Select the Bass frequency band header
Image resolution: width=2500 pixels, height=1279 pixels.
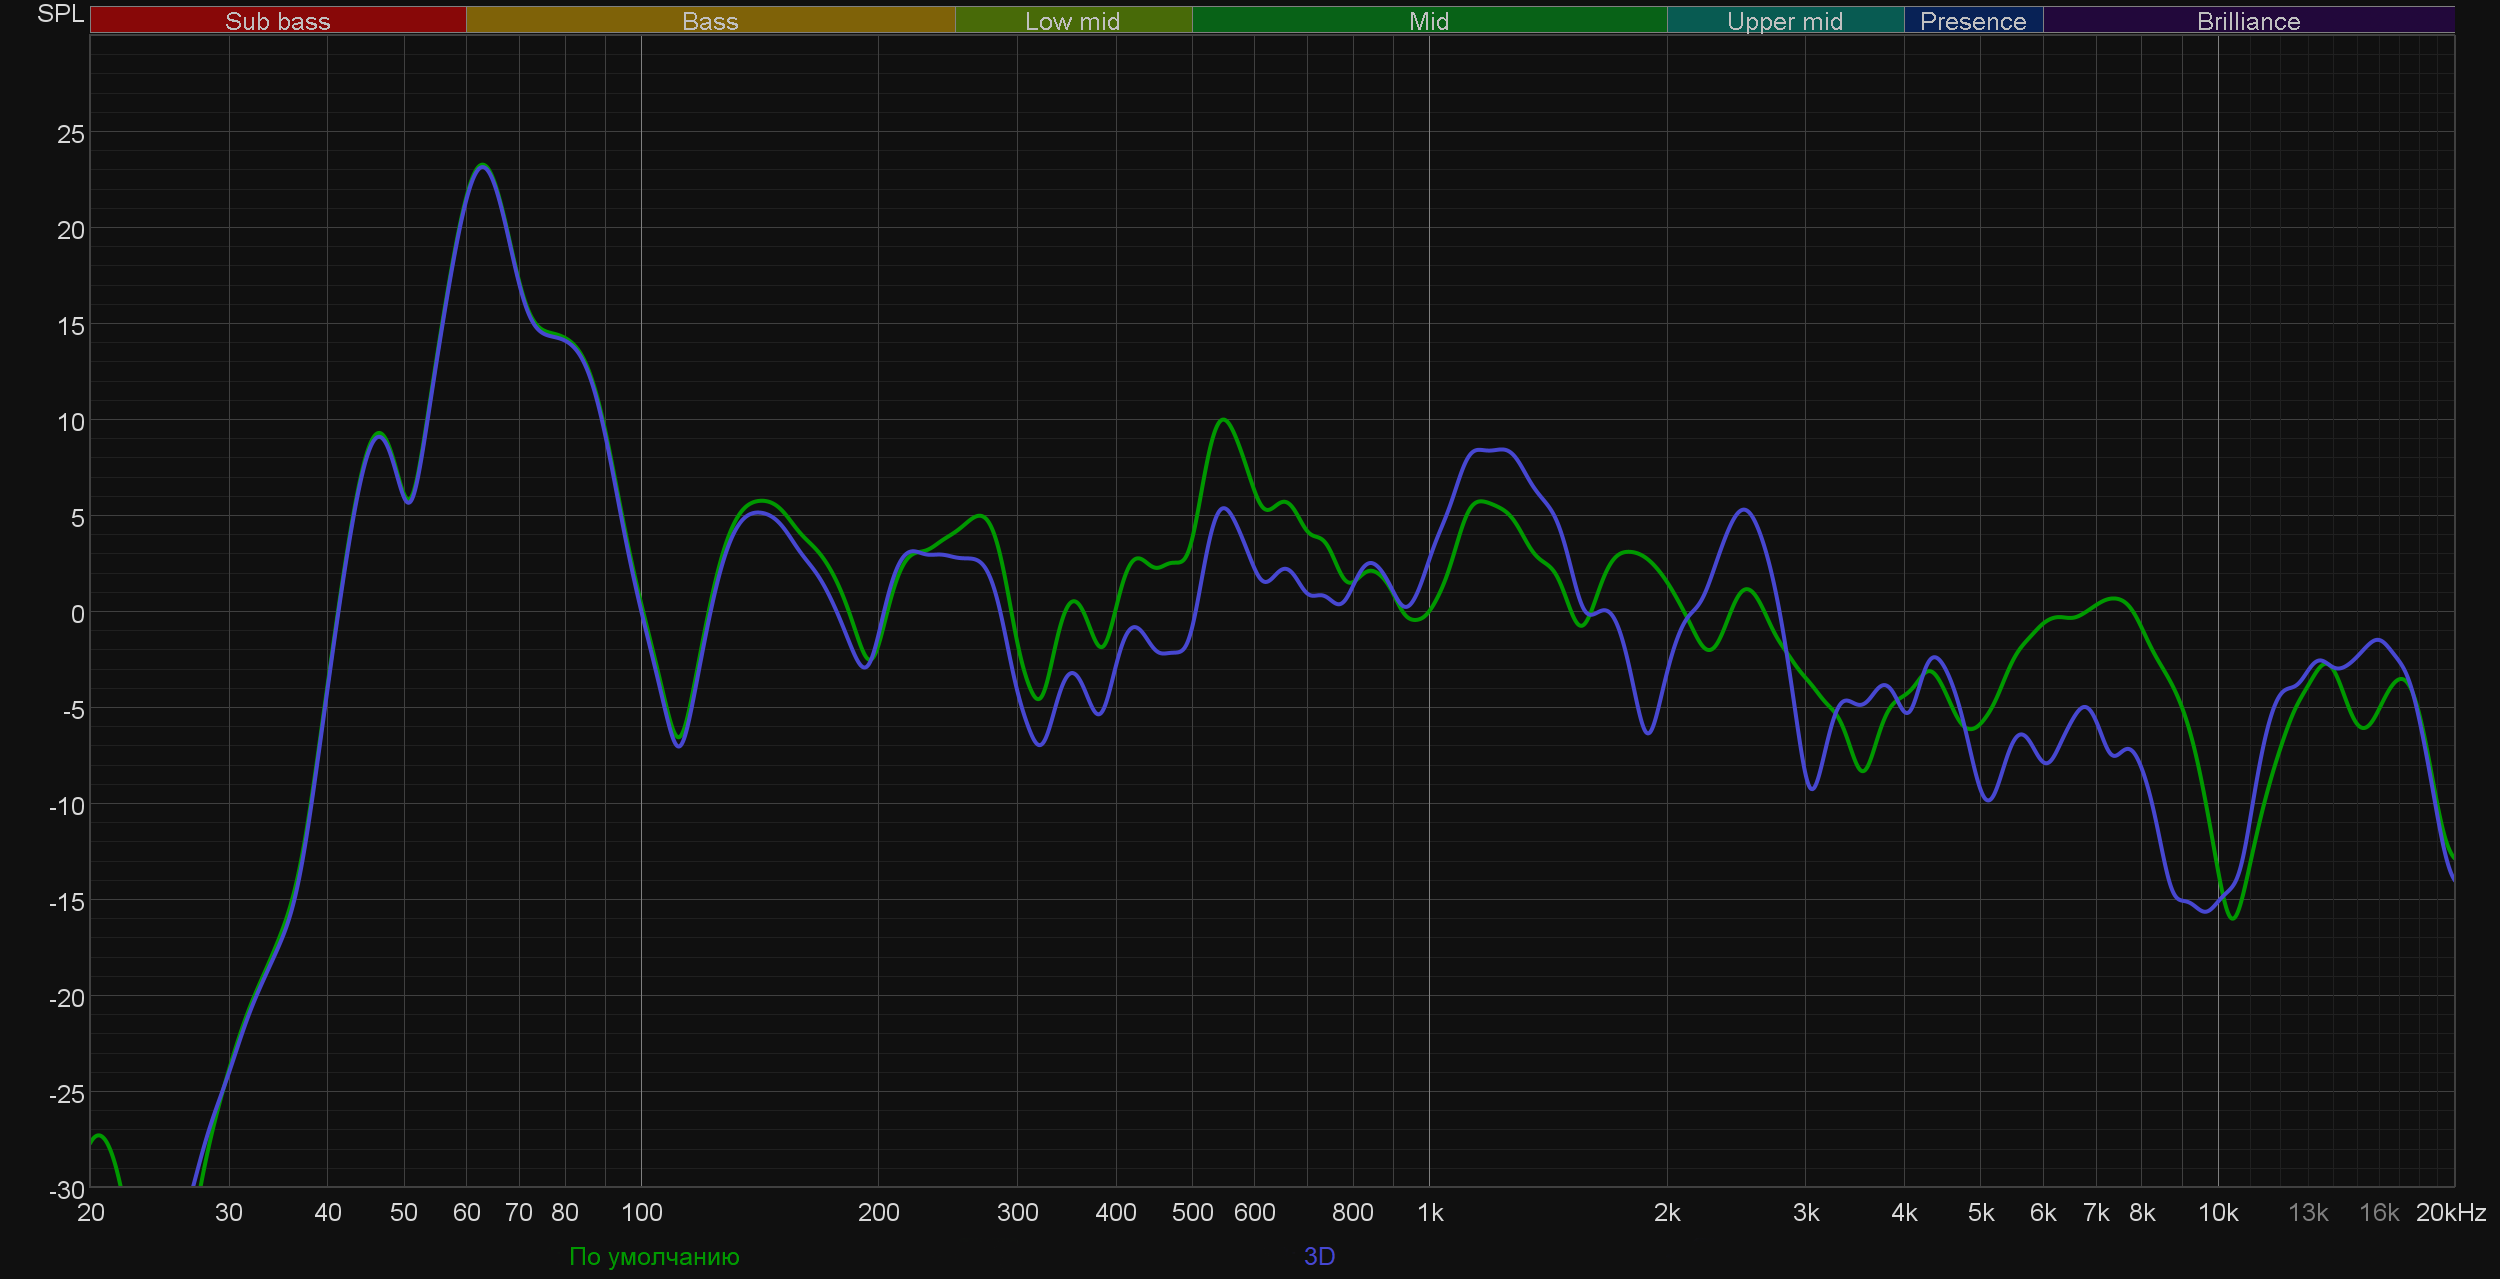710,21
